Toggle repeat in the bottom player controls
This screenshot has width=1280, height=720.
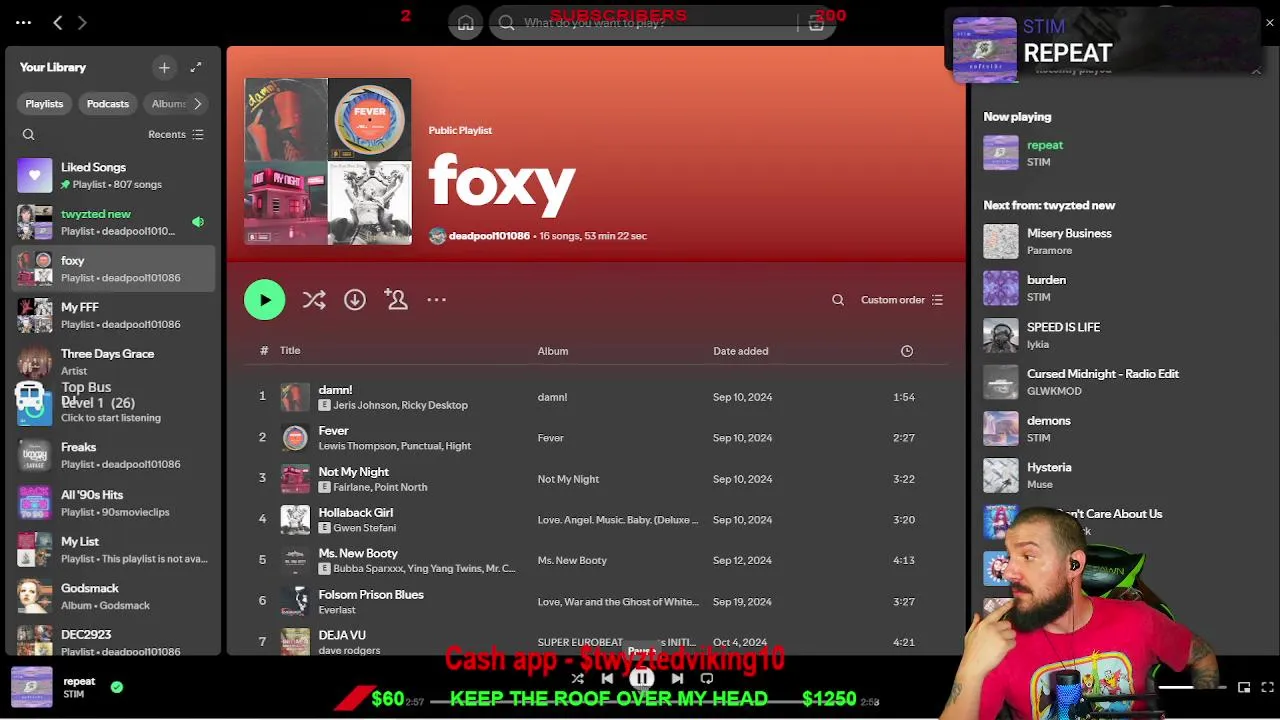[707, 679]
